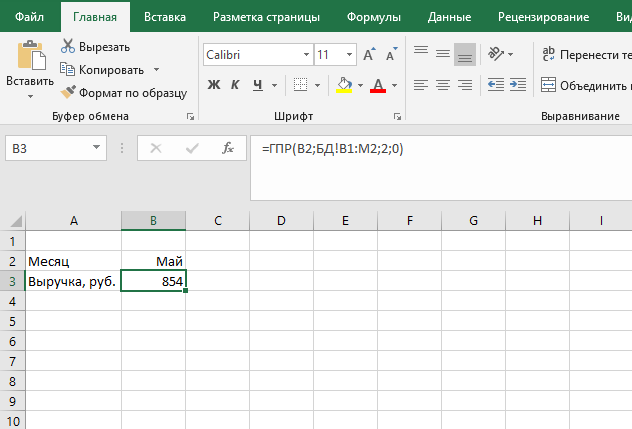Align text to bottom icon
The width and height of the screenshot is (632, 429).
click(465, 54)
